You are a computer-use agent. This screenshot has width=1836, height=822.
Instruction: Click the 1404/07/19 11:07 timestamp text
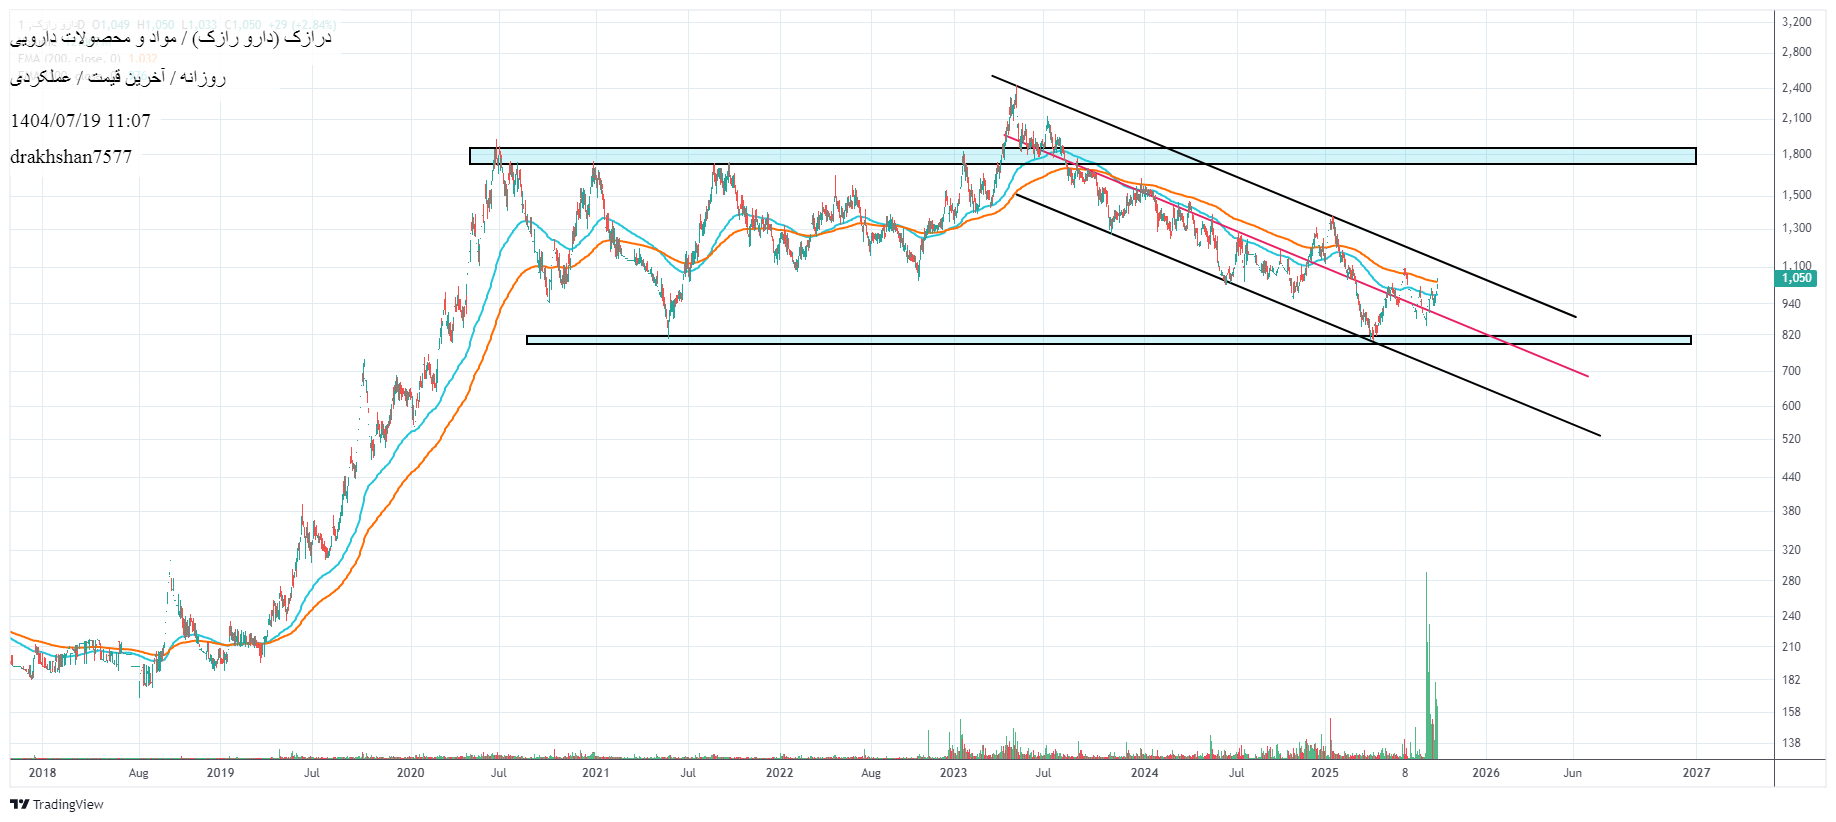[80, 120]
